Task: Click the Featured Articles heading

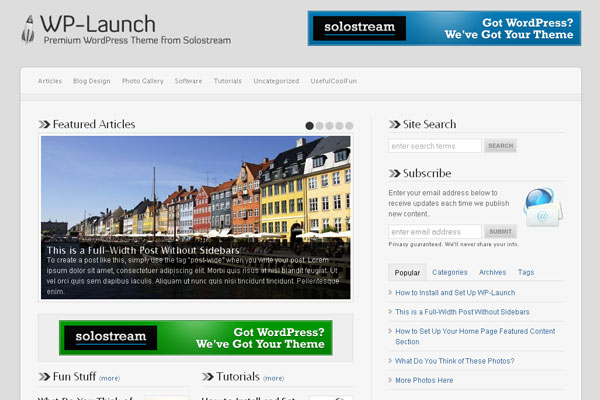Action: tap(94, 124)
